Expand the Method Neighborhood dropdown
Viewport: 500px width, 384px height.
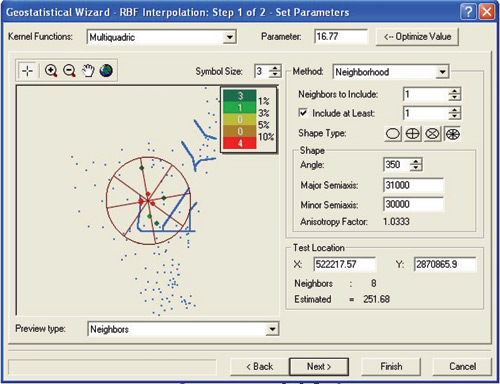pos(442,72)
